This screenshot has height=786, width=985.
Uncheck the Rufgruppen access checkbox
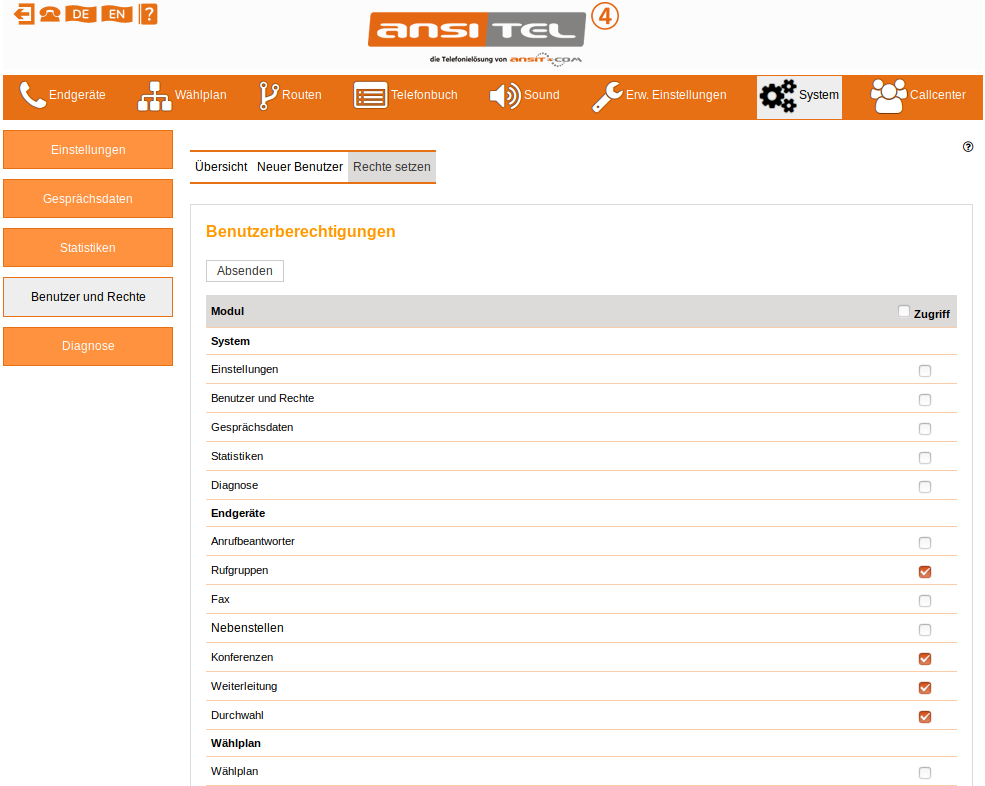point(924,572)
